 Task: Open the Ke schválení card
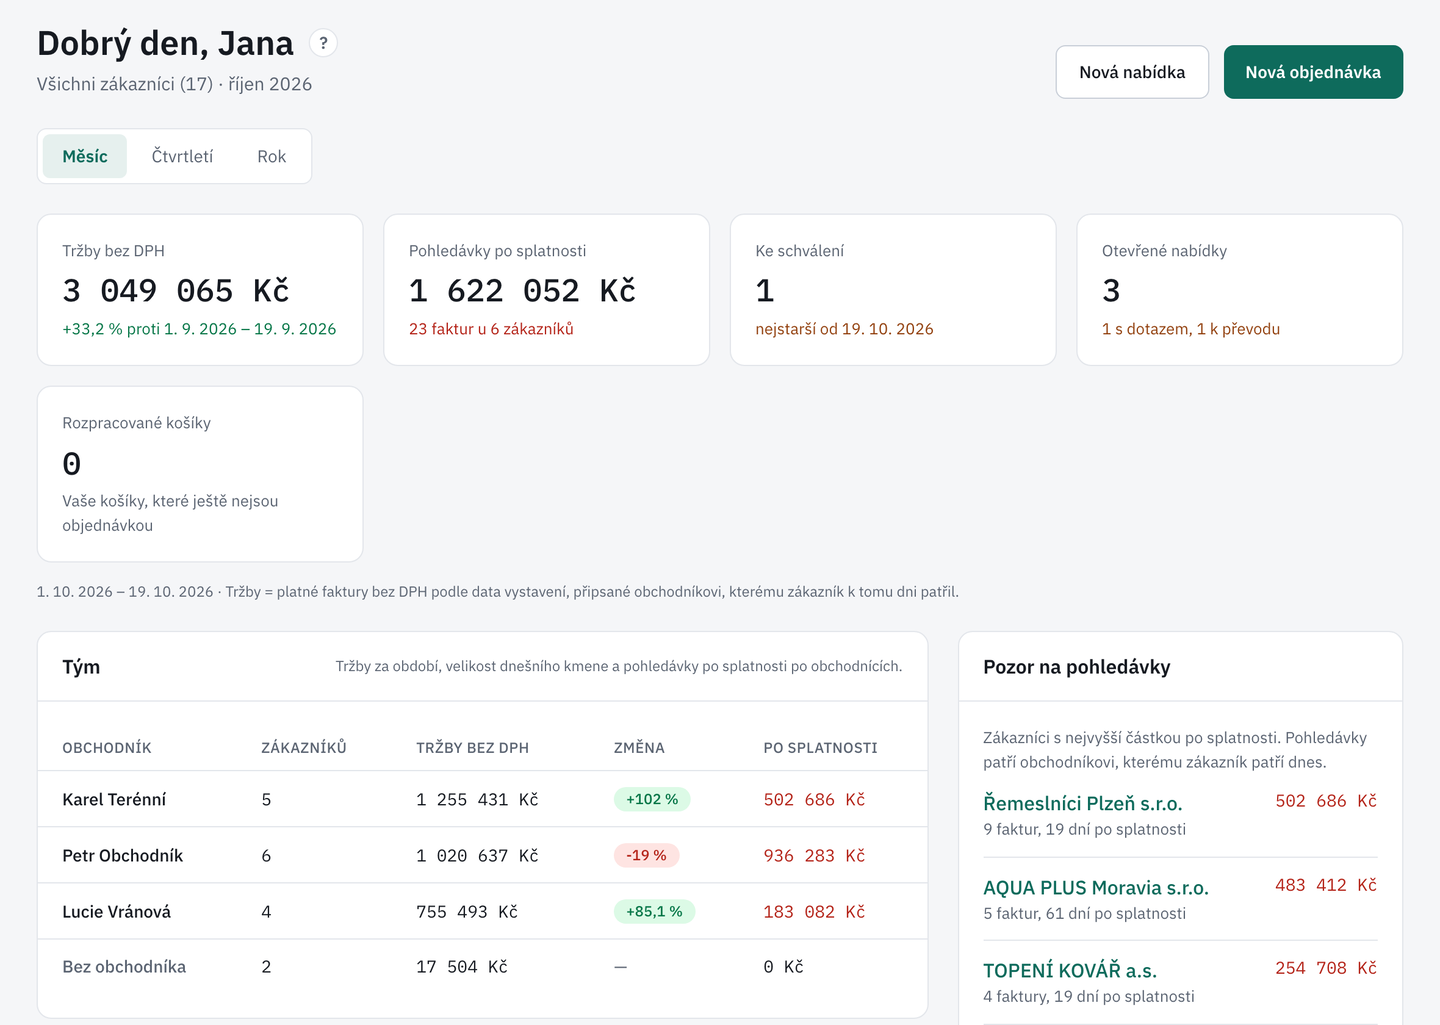click(893, 290)
